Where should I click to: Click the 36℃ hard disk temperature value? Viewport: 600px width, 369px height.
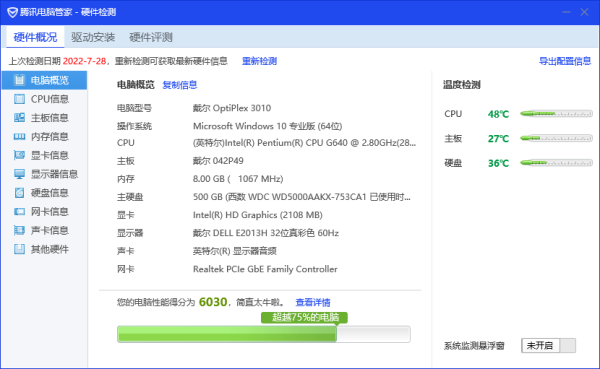click(498, 163)
